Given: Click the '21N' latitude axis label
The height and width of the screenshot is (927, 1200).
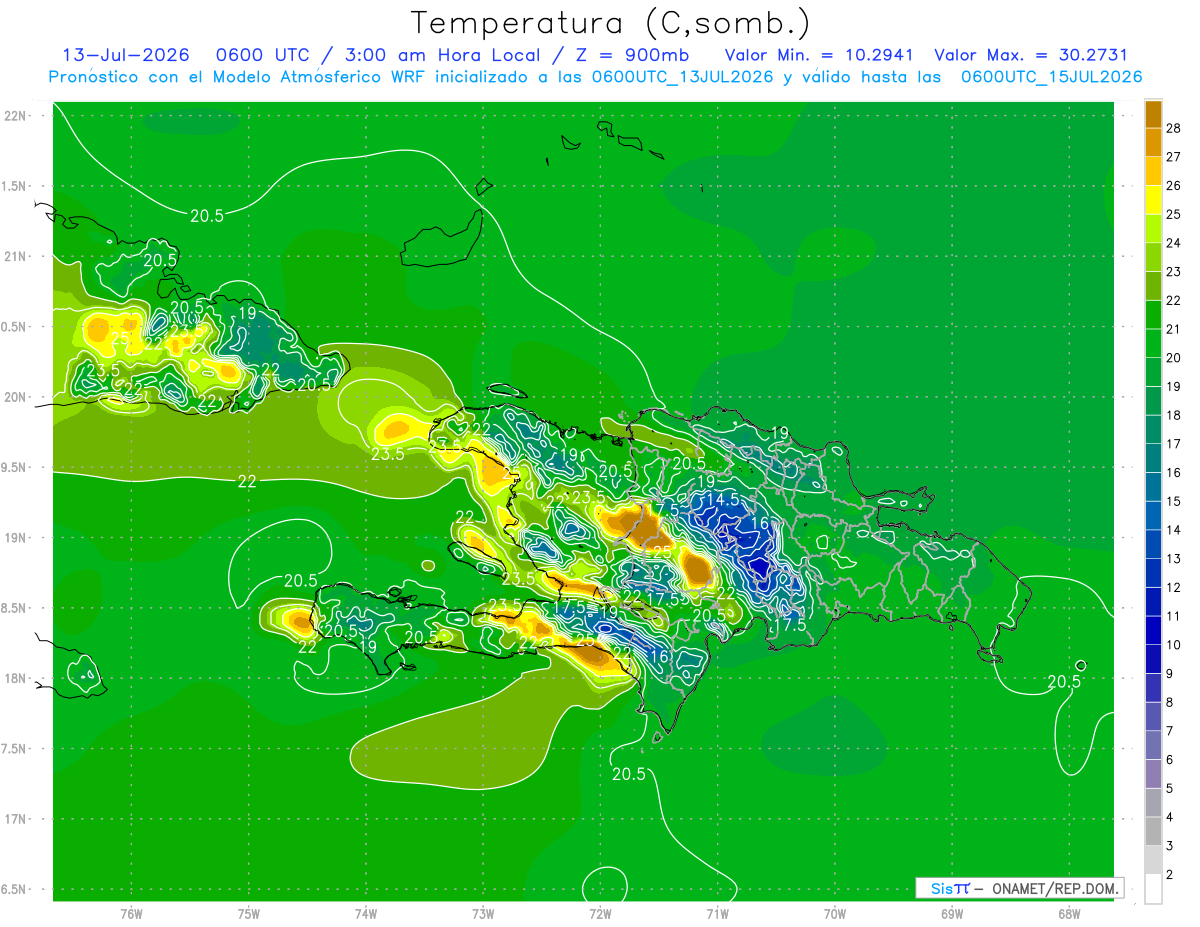Looking at the screenshot, I should pyautogui.click(x=17, y=256).
